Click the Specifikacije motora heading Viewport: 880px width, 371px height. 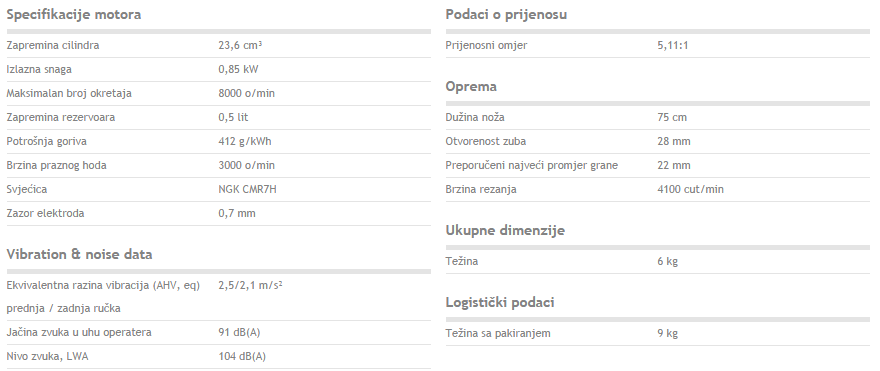pyautogui.click(x=74, y=15)
